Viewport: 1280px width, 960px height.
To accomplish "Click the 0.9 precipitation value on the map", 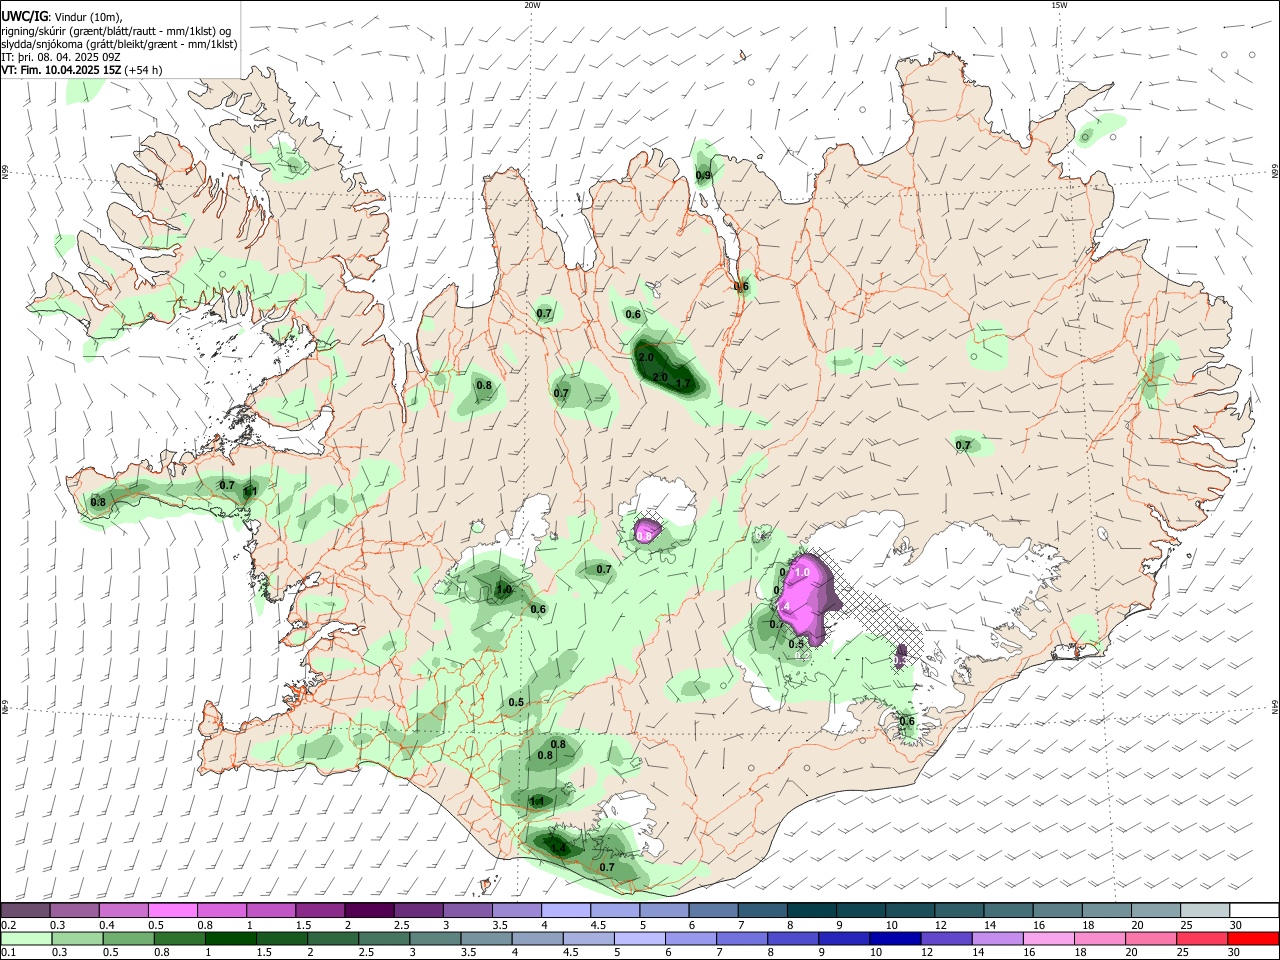I will tap(703, 175).
